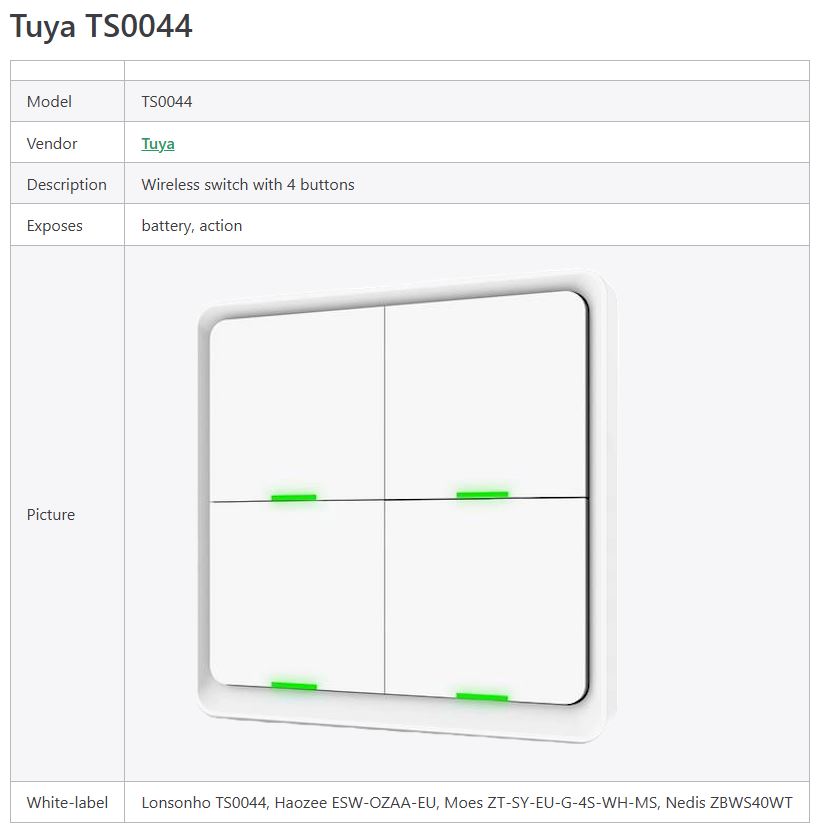
Task: Click the switch product picture
Action: point(405,510)
